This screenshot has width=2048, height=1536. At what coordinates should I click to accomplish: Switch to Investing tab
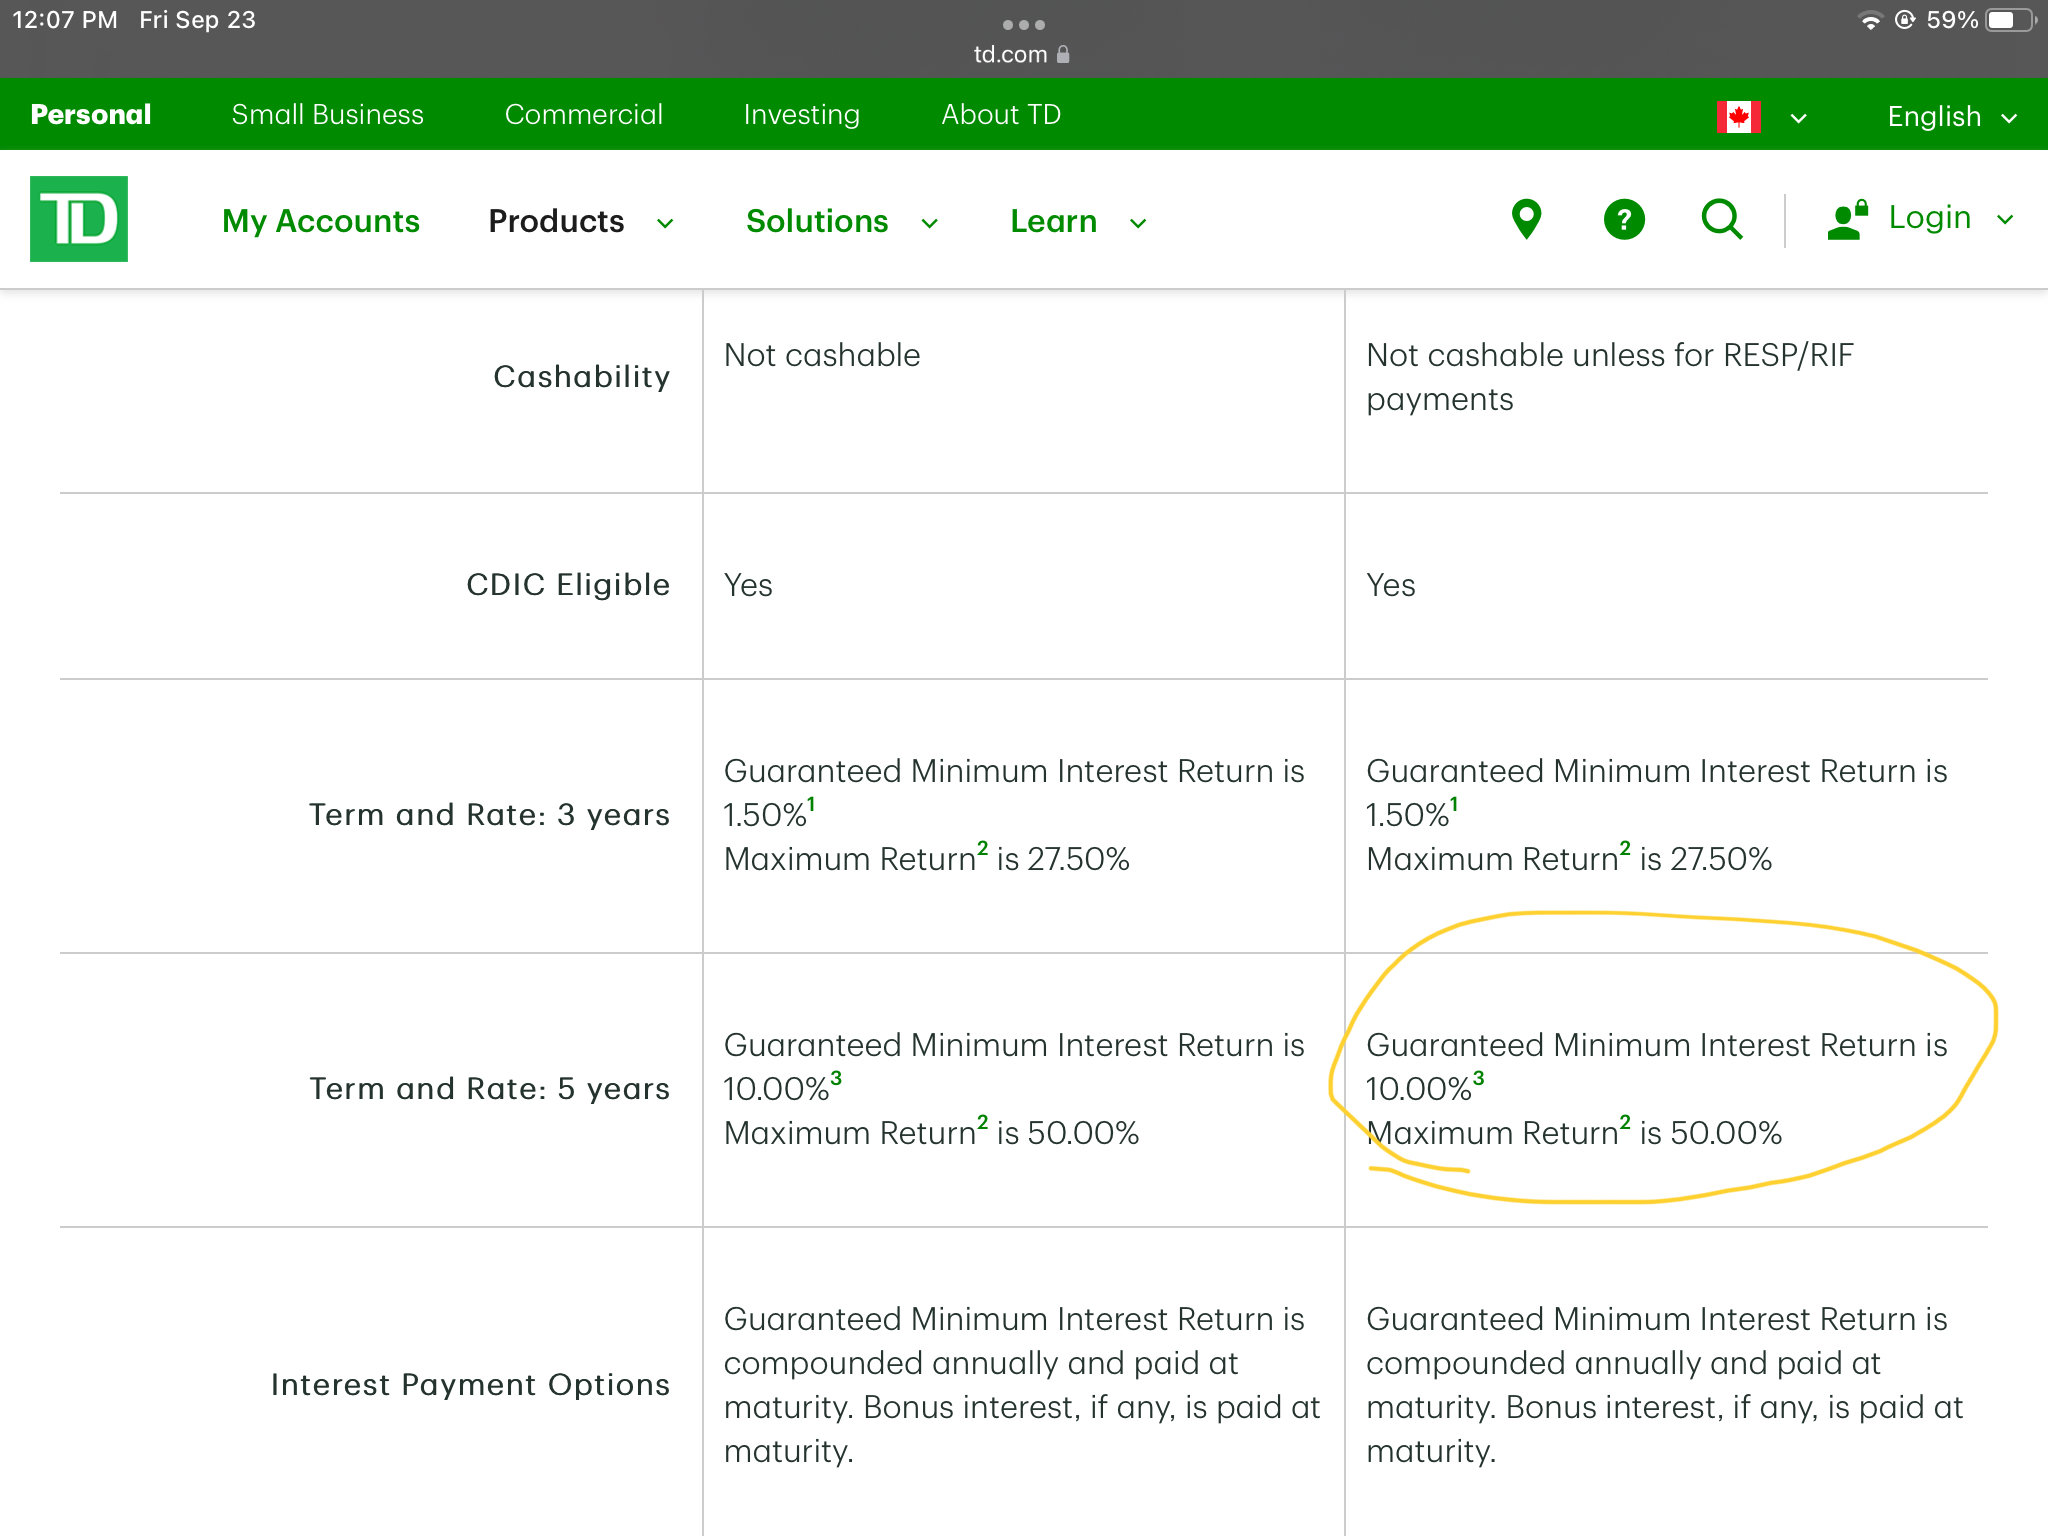(801, 114)
